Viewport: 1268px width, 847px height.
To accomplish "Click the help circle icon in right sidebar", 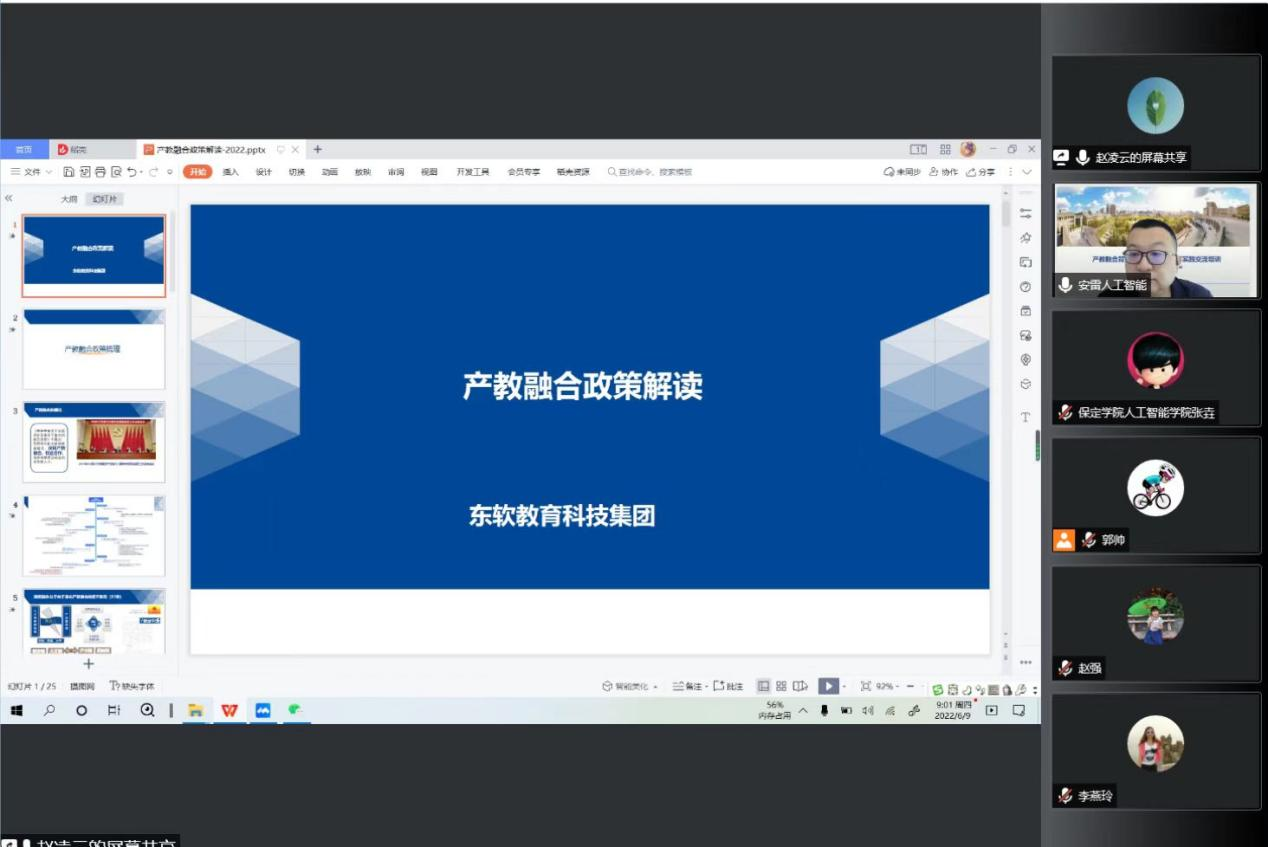I will click(x=1025, y=287).
